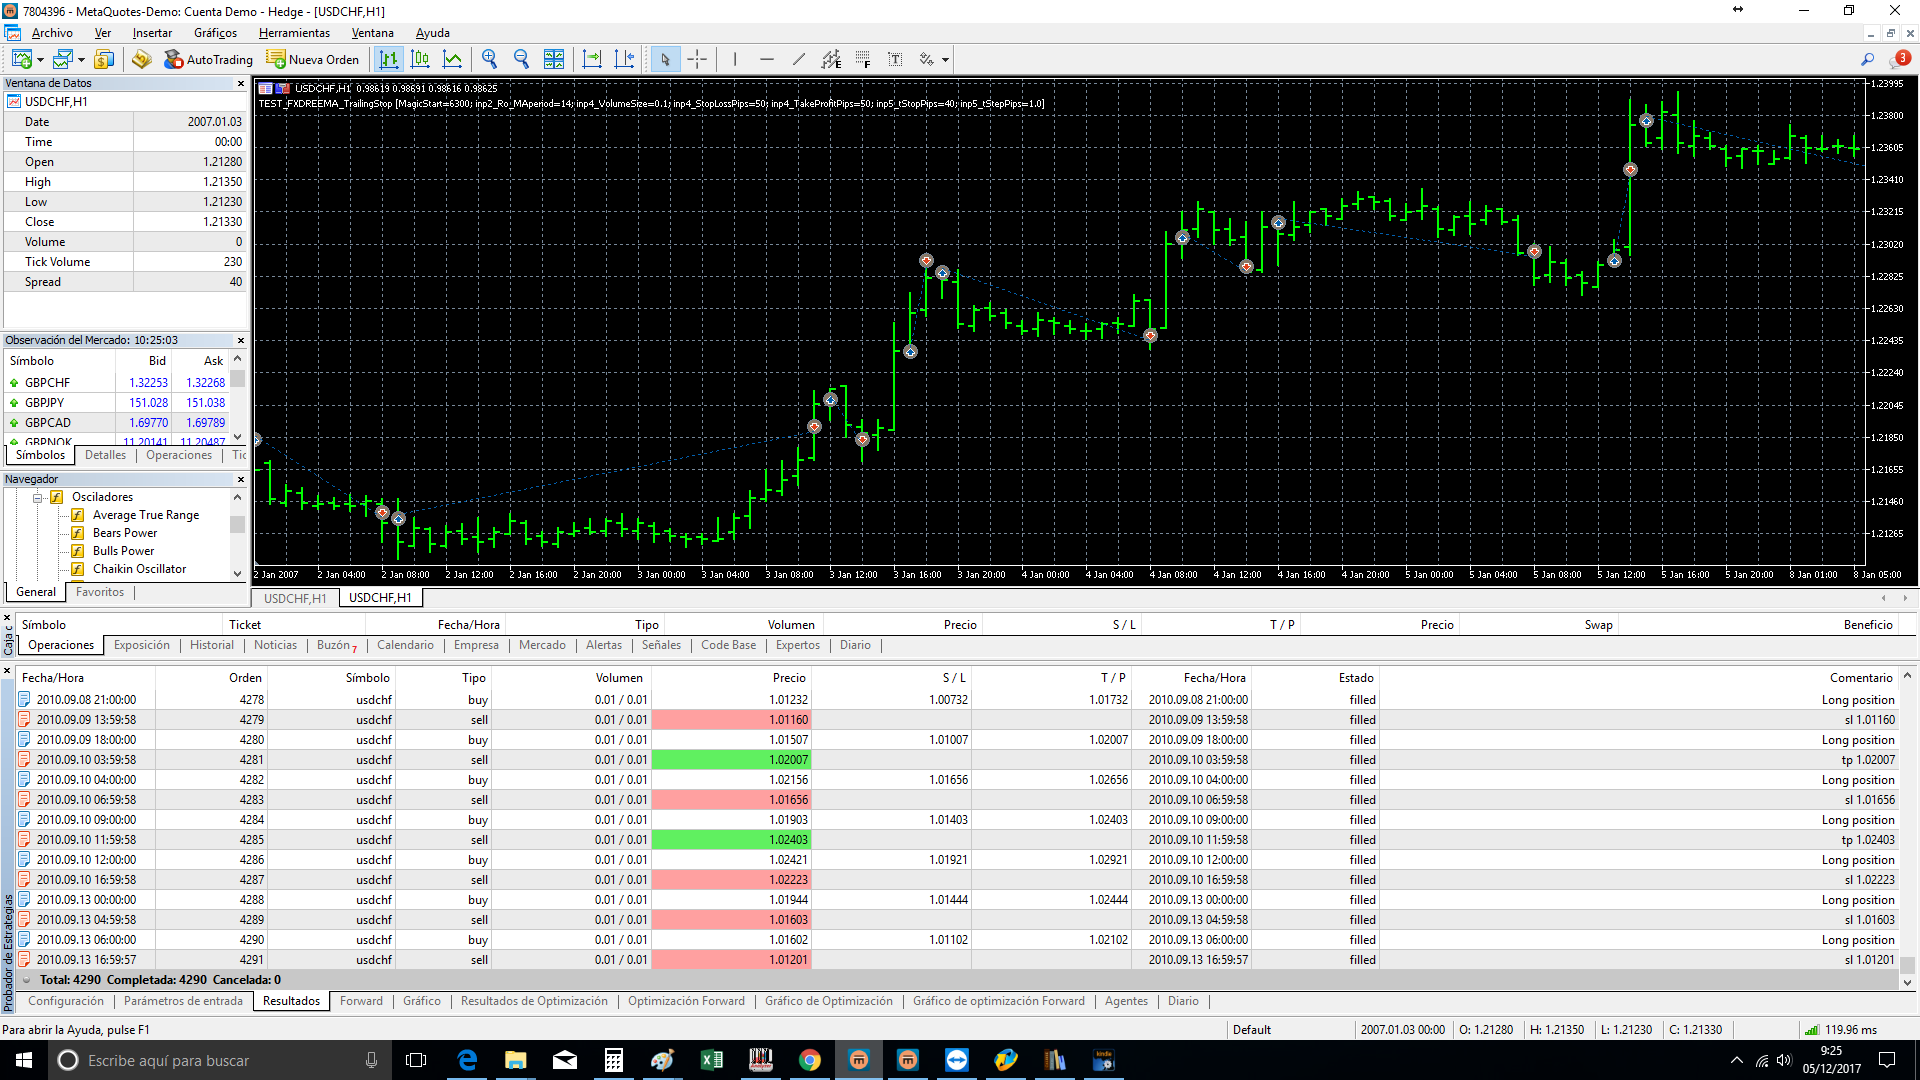Switch to the Detalles market watch tab
This screenshot has height=1080, width=1920.
[x=105, y=456]
